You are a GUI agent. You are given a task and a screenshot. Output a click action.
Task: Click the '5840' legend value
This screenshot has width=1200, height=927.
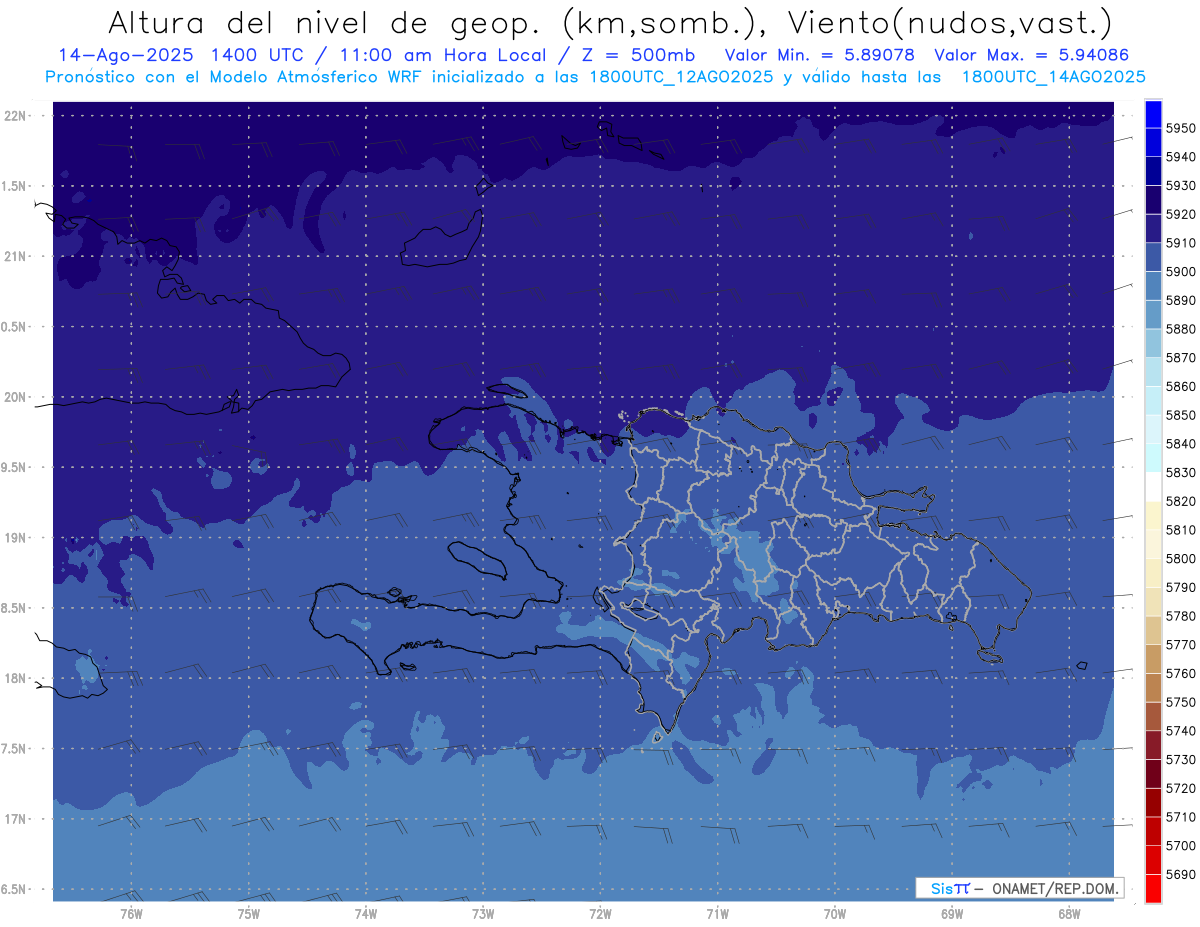(x=1181, y=444)
